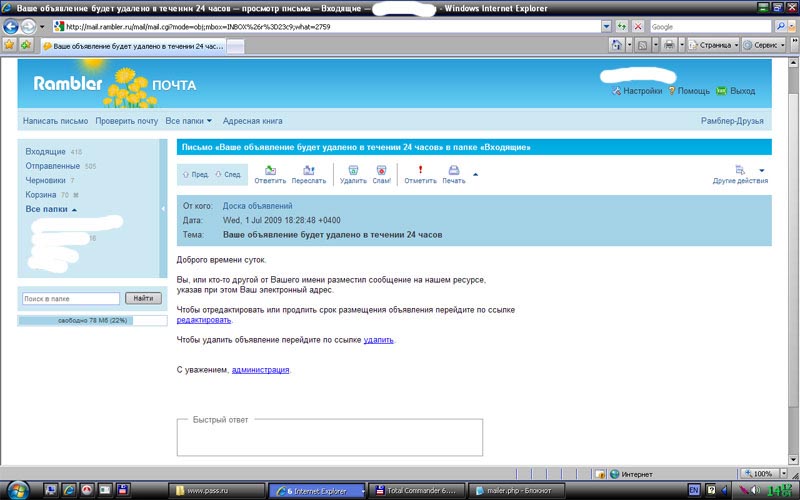Open the Home page icon
This screenshot has height=500, width=800.
[616, 45]
